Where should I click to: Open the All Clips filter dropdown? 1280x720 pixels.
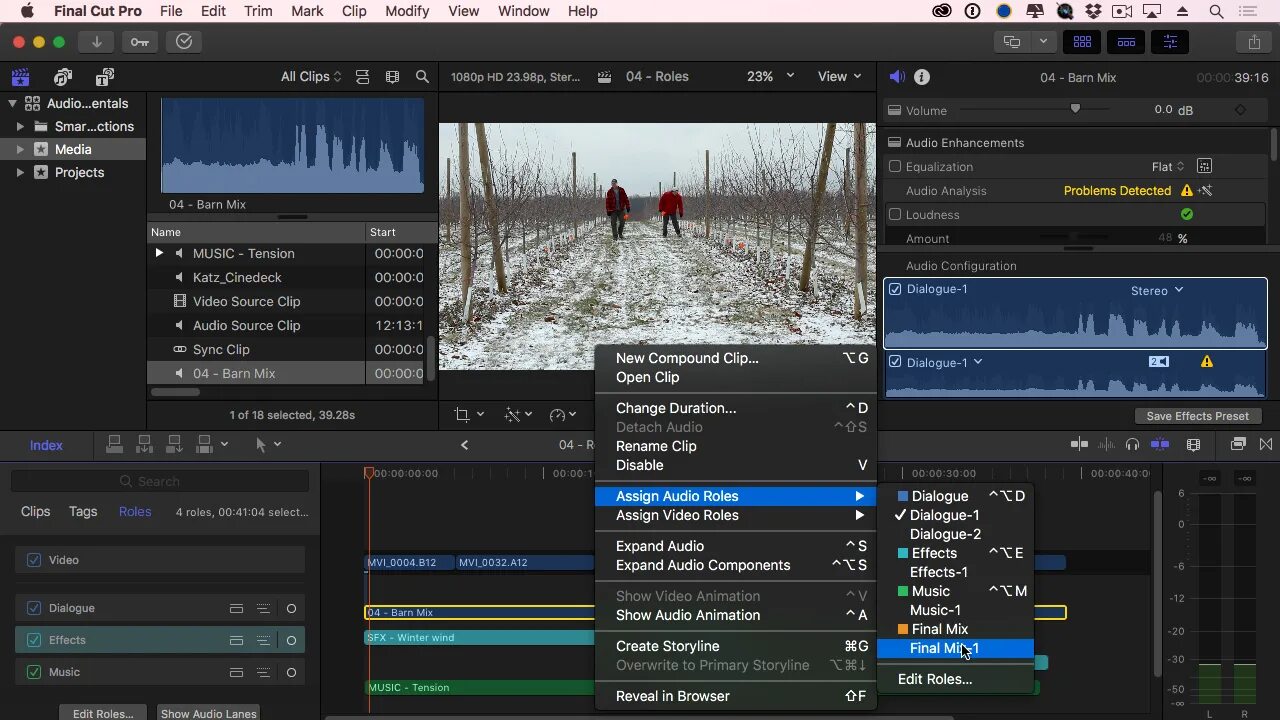tap(311, 77)
